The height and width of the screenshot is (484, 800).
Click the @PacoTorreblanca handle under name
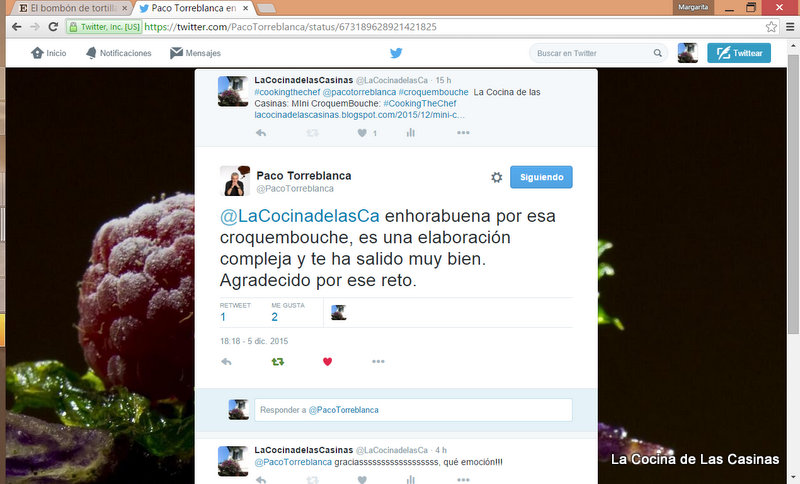295,189
